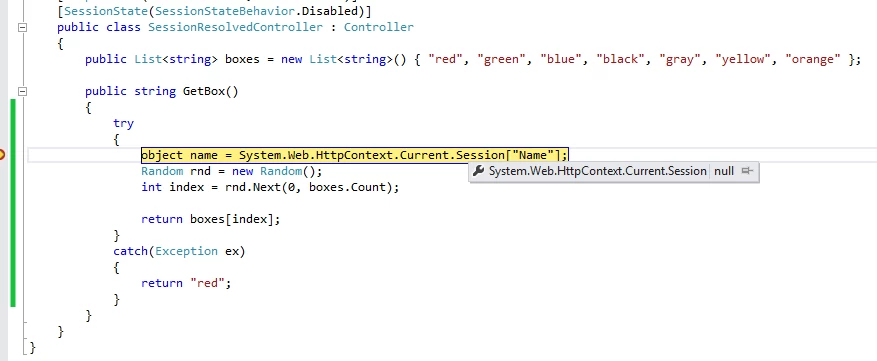Click the Exception type in catch
This screenshot has height=361, width=877.
(186, 251)
